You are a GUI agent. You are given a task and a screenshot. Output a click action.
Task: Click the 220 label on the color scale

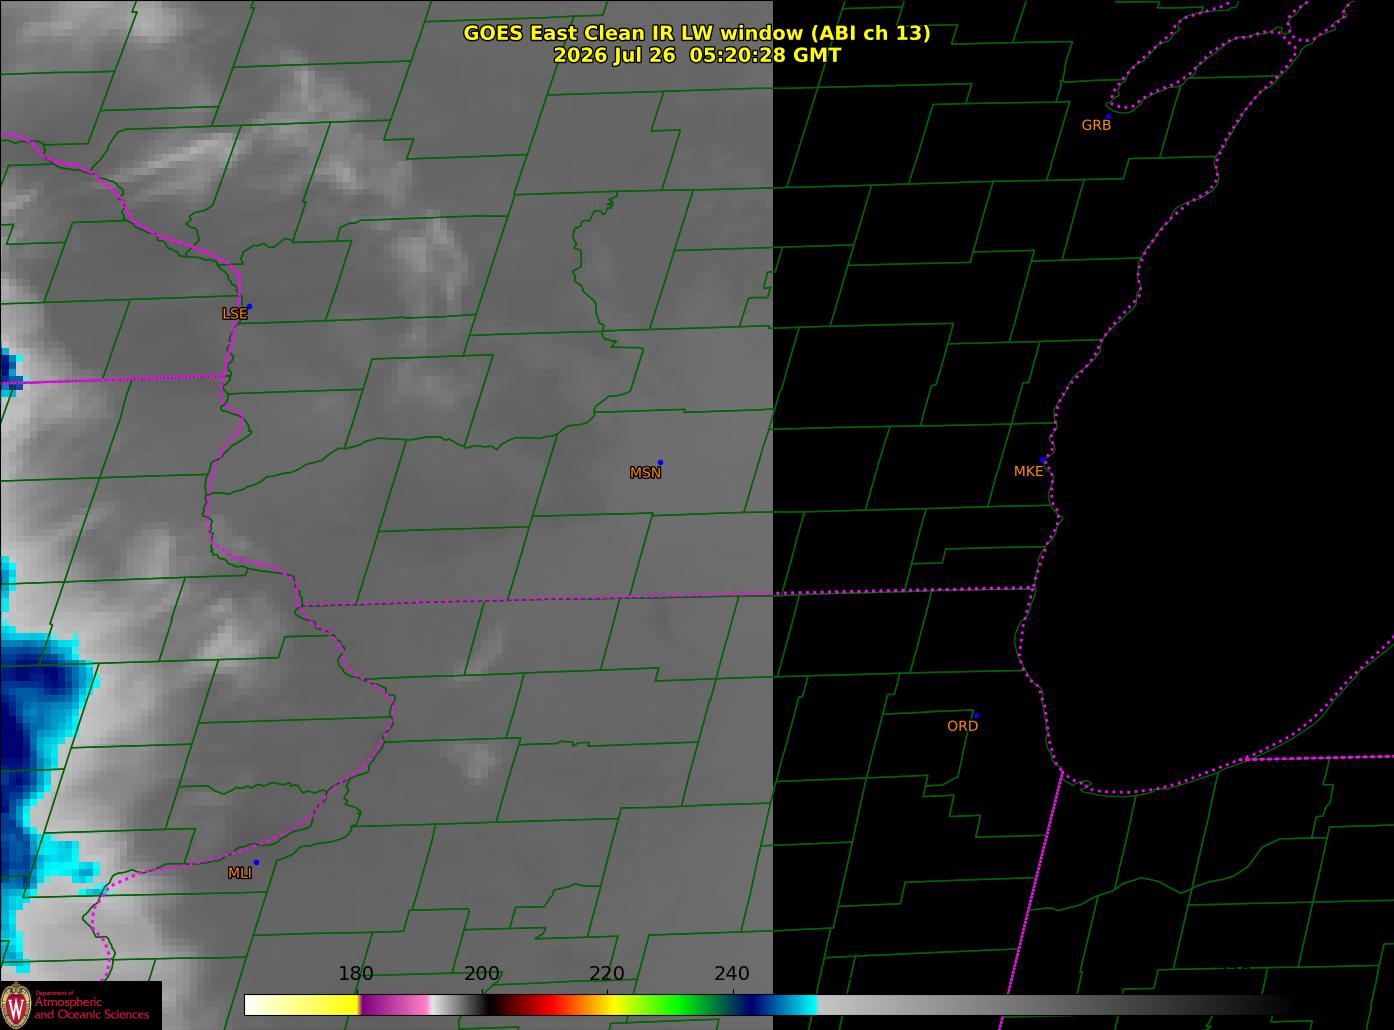click(607, 974)
